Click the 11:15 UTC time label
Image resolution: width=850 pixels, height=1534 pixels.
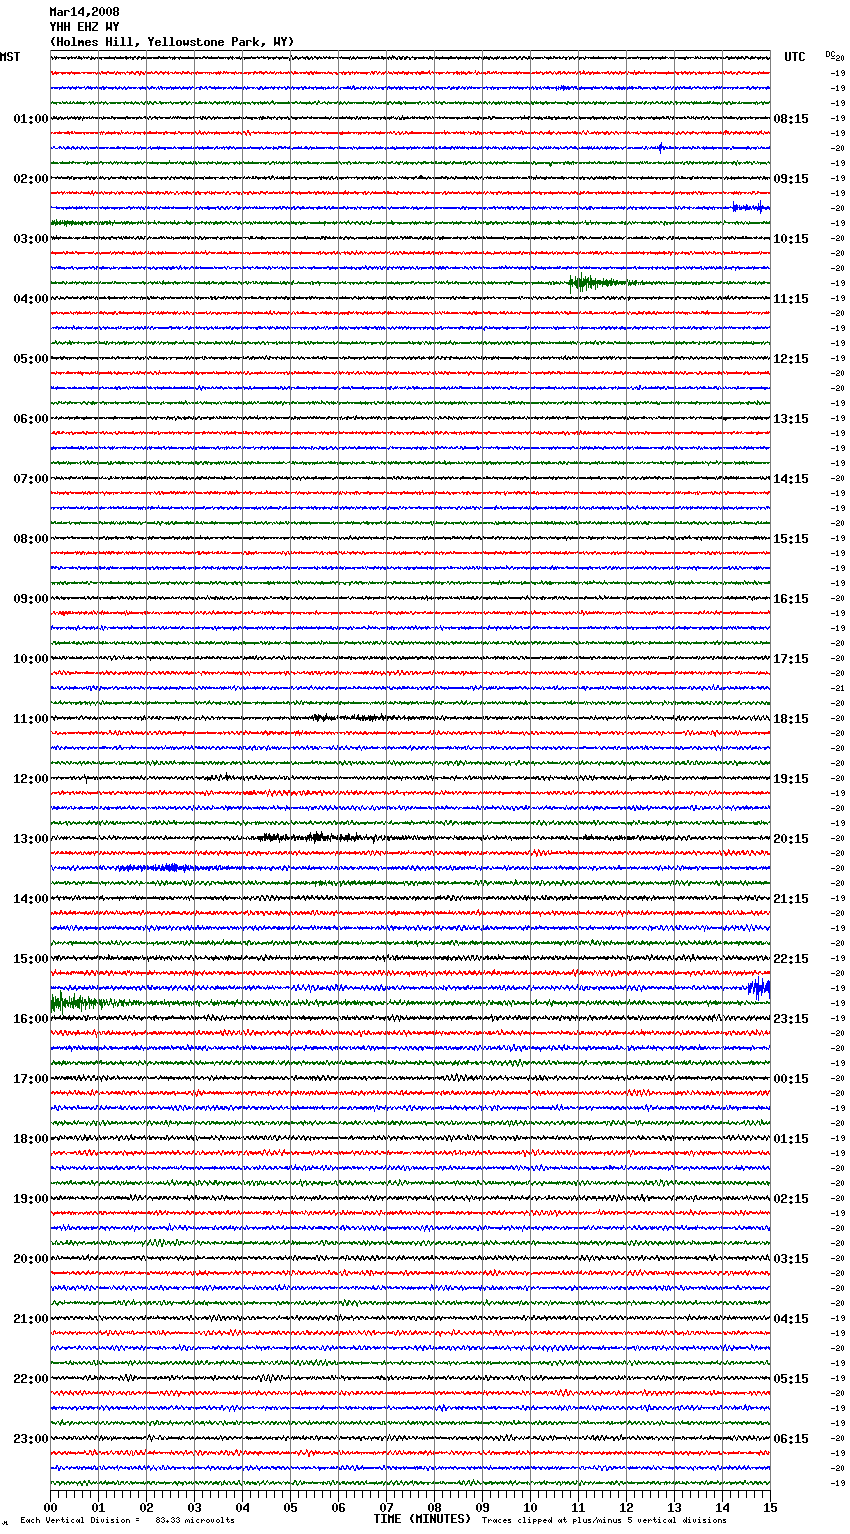[791, 299]
